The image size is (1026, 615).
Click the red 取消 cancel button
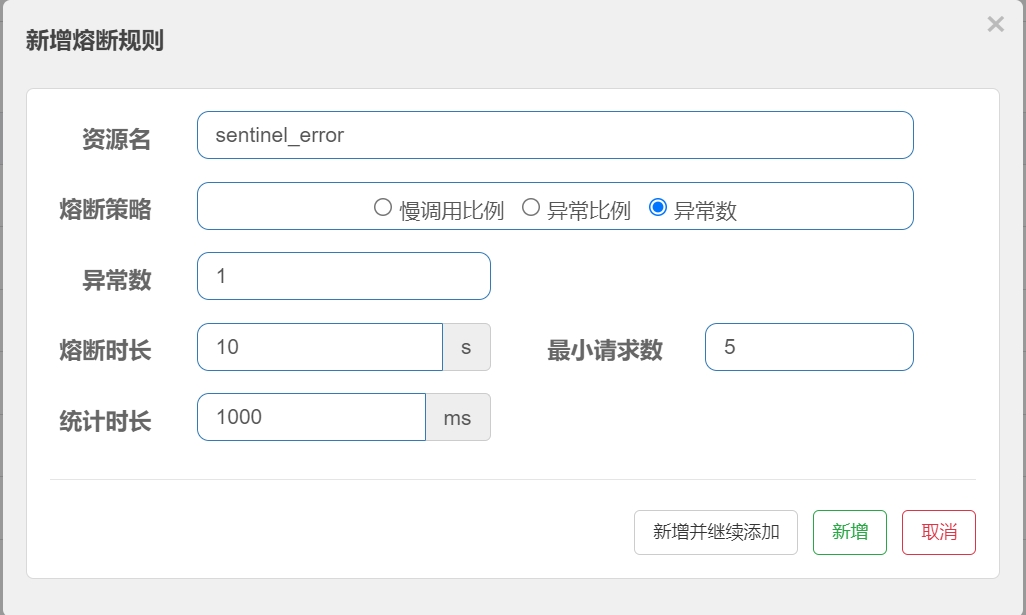(x=938, y=532)
